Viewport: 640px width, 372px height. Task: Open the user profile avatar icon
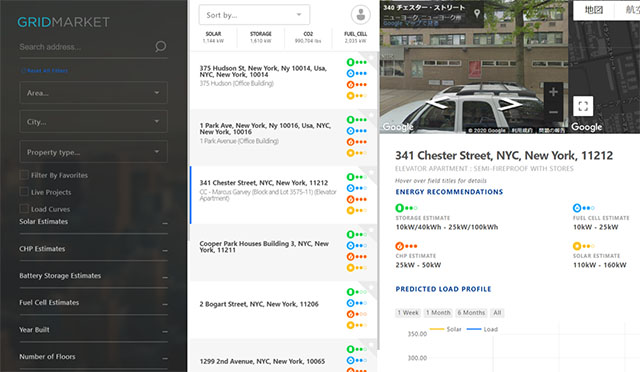pos(361,15)
